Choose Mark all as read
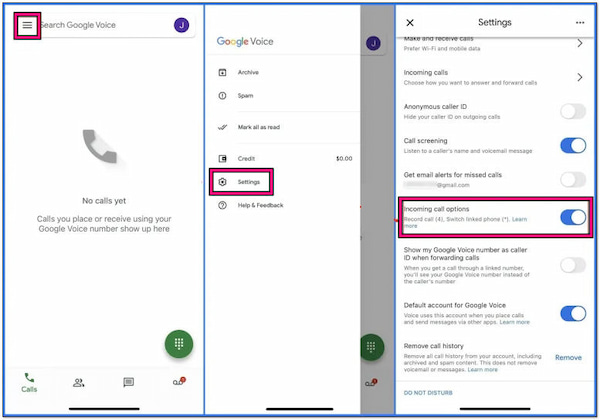Viewport: 600px width, 420px height. [259, 127]
